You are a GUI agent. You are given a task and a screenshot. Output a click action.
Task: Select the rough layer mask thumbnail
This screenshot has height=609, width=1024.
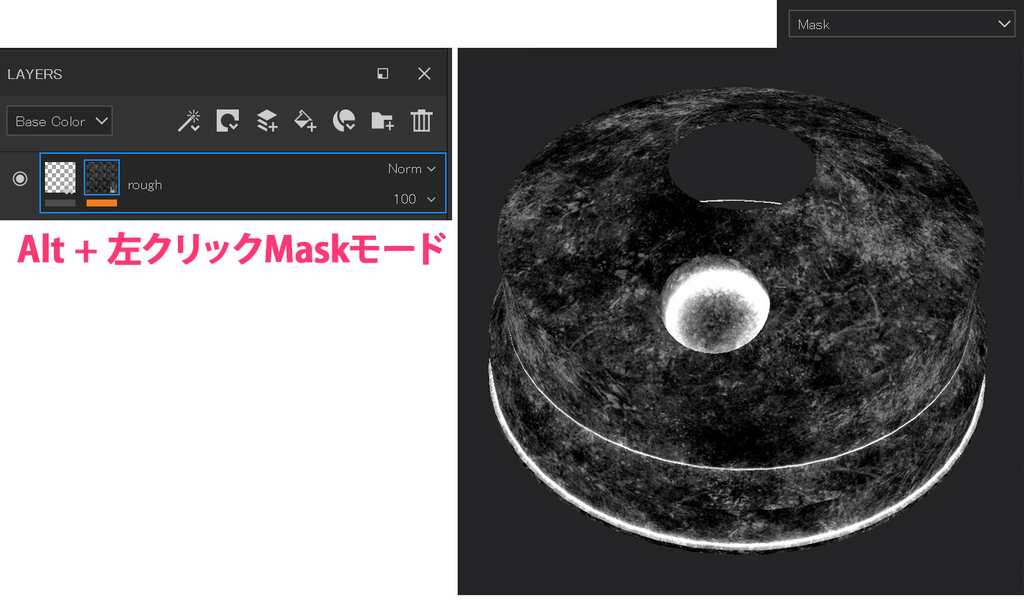coord(101,177)
